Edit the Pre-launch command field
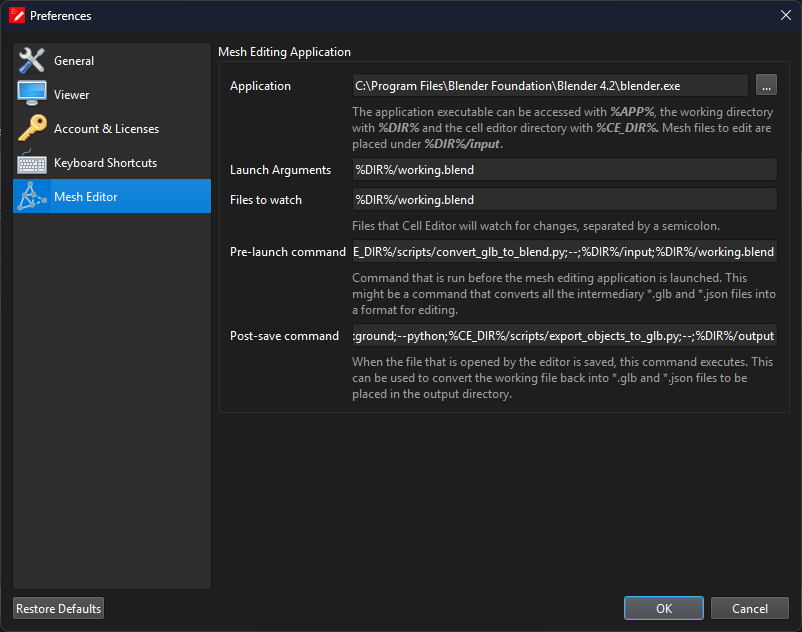Screen dimensions: 802x632 565,252
